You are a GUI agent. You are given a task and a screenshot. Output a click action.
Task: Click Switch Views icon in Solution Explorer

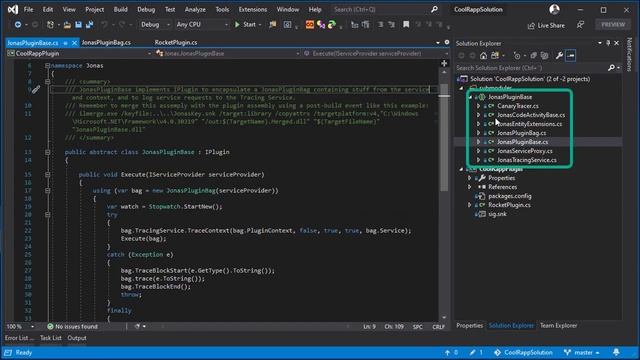coord(495,56)
